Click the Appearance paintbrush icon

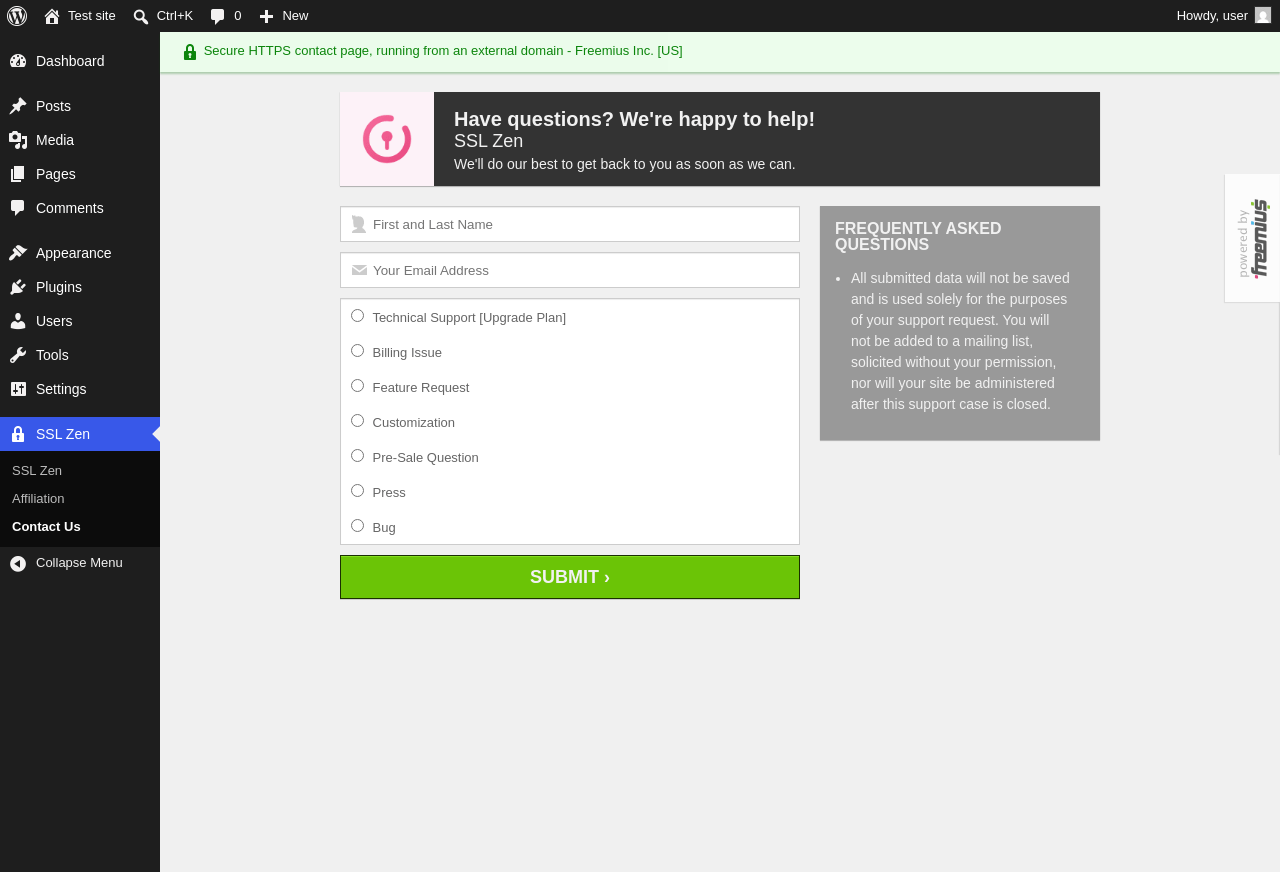(x=18, y=253)
